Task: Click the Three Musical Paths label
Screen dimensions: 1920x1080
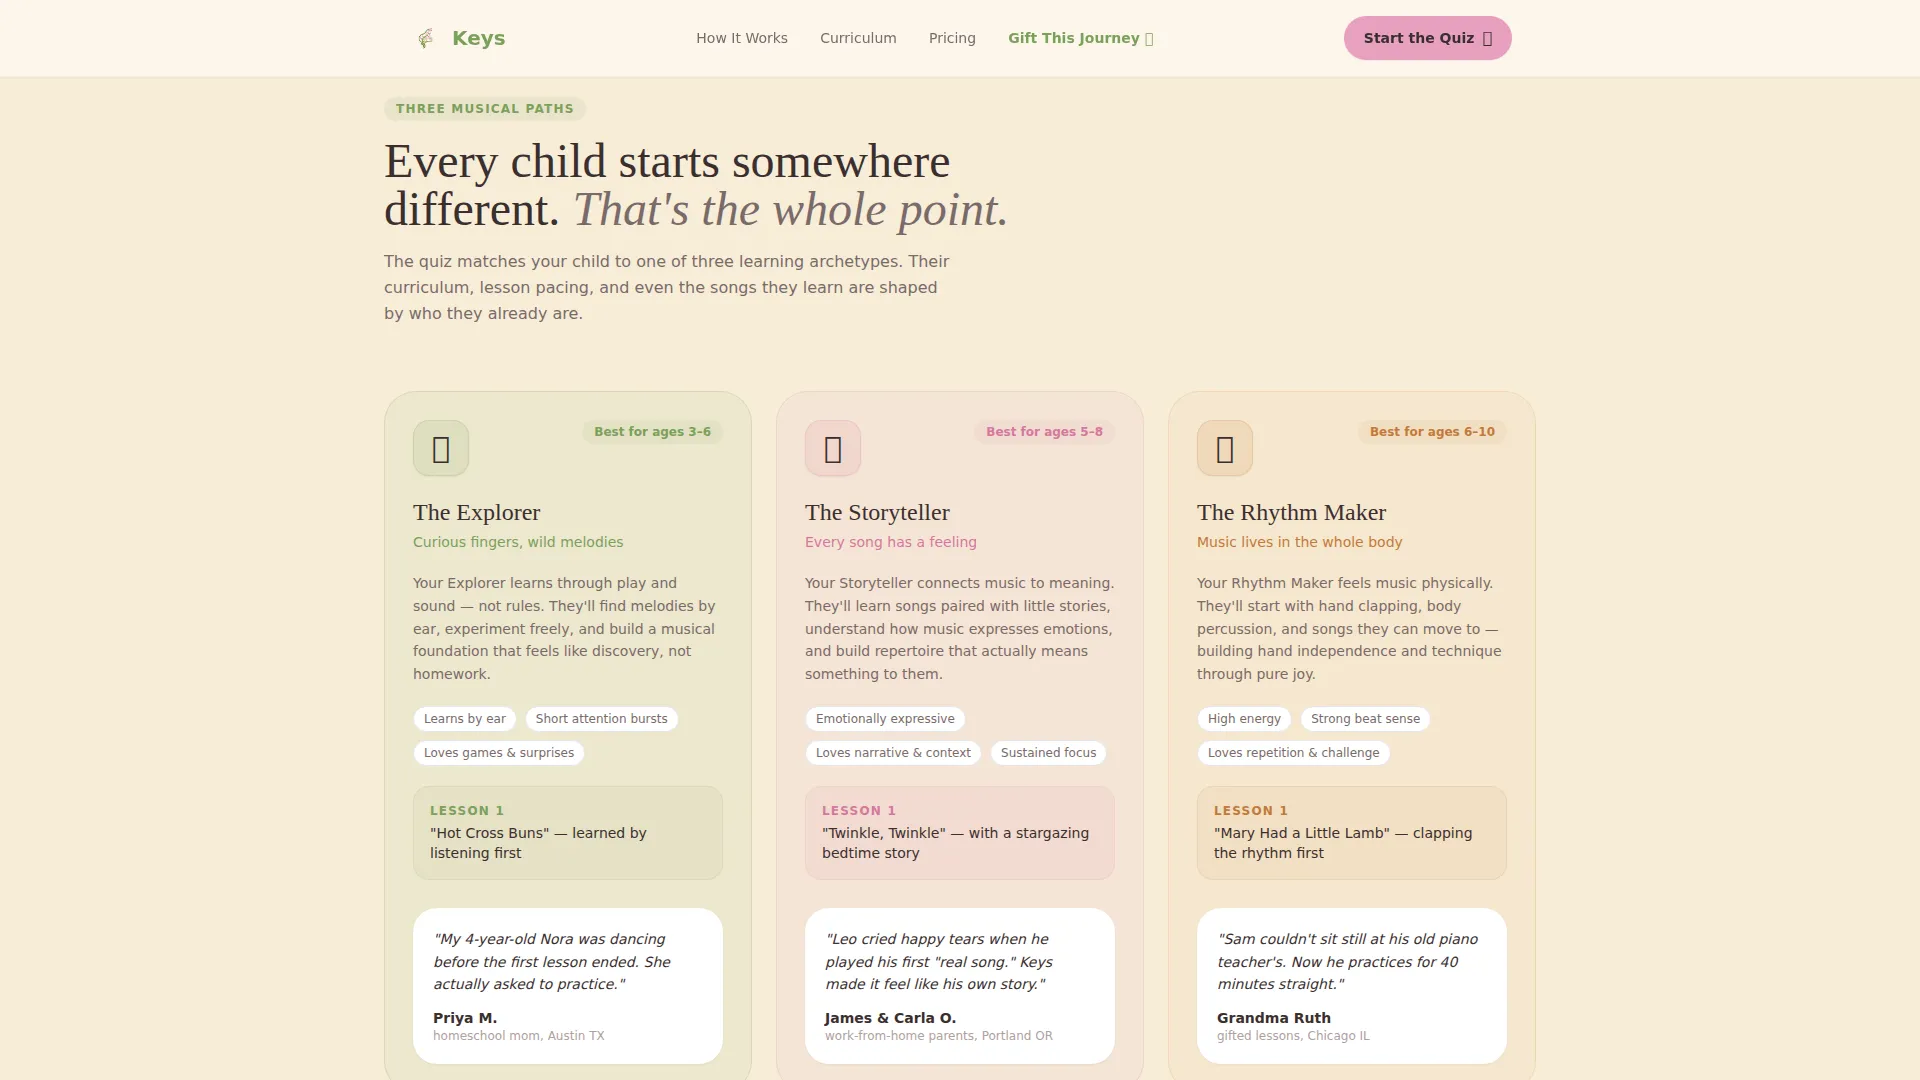Action: click(x=485, y=109)
